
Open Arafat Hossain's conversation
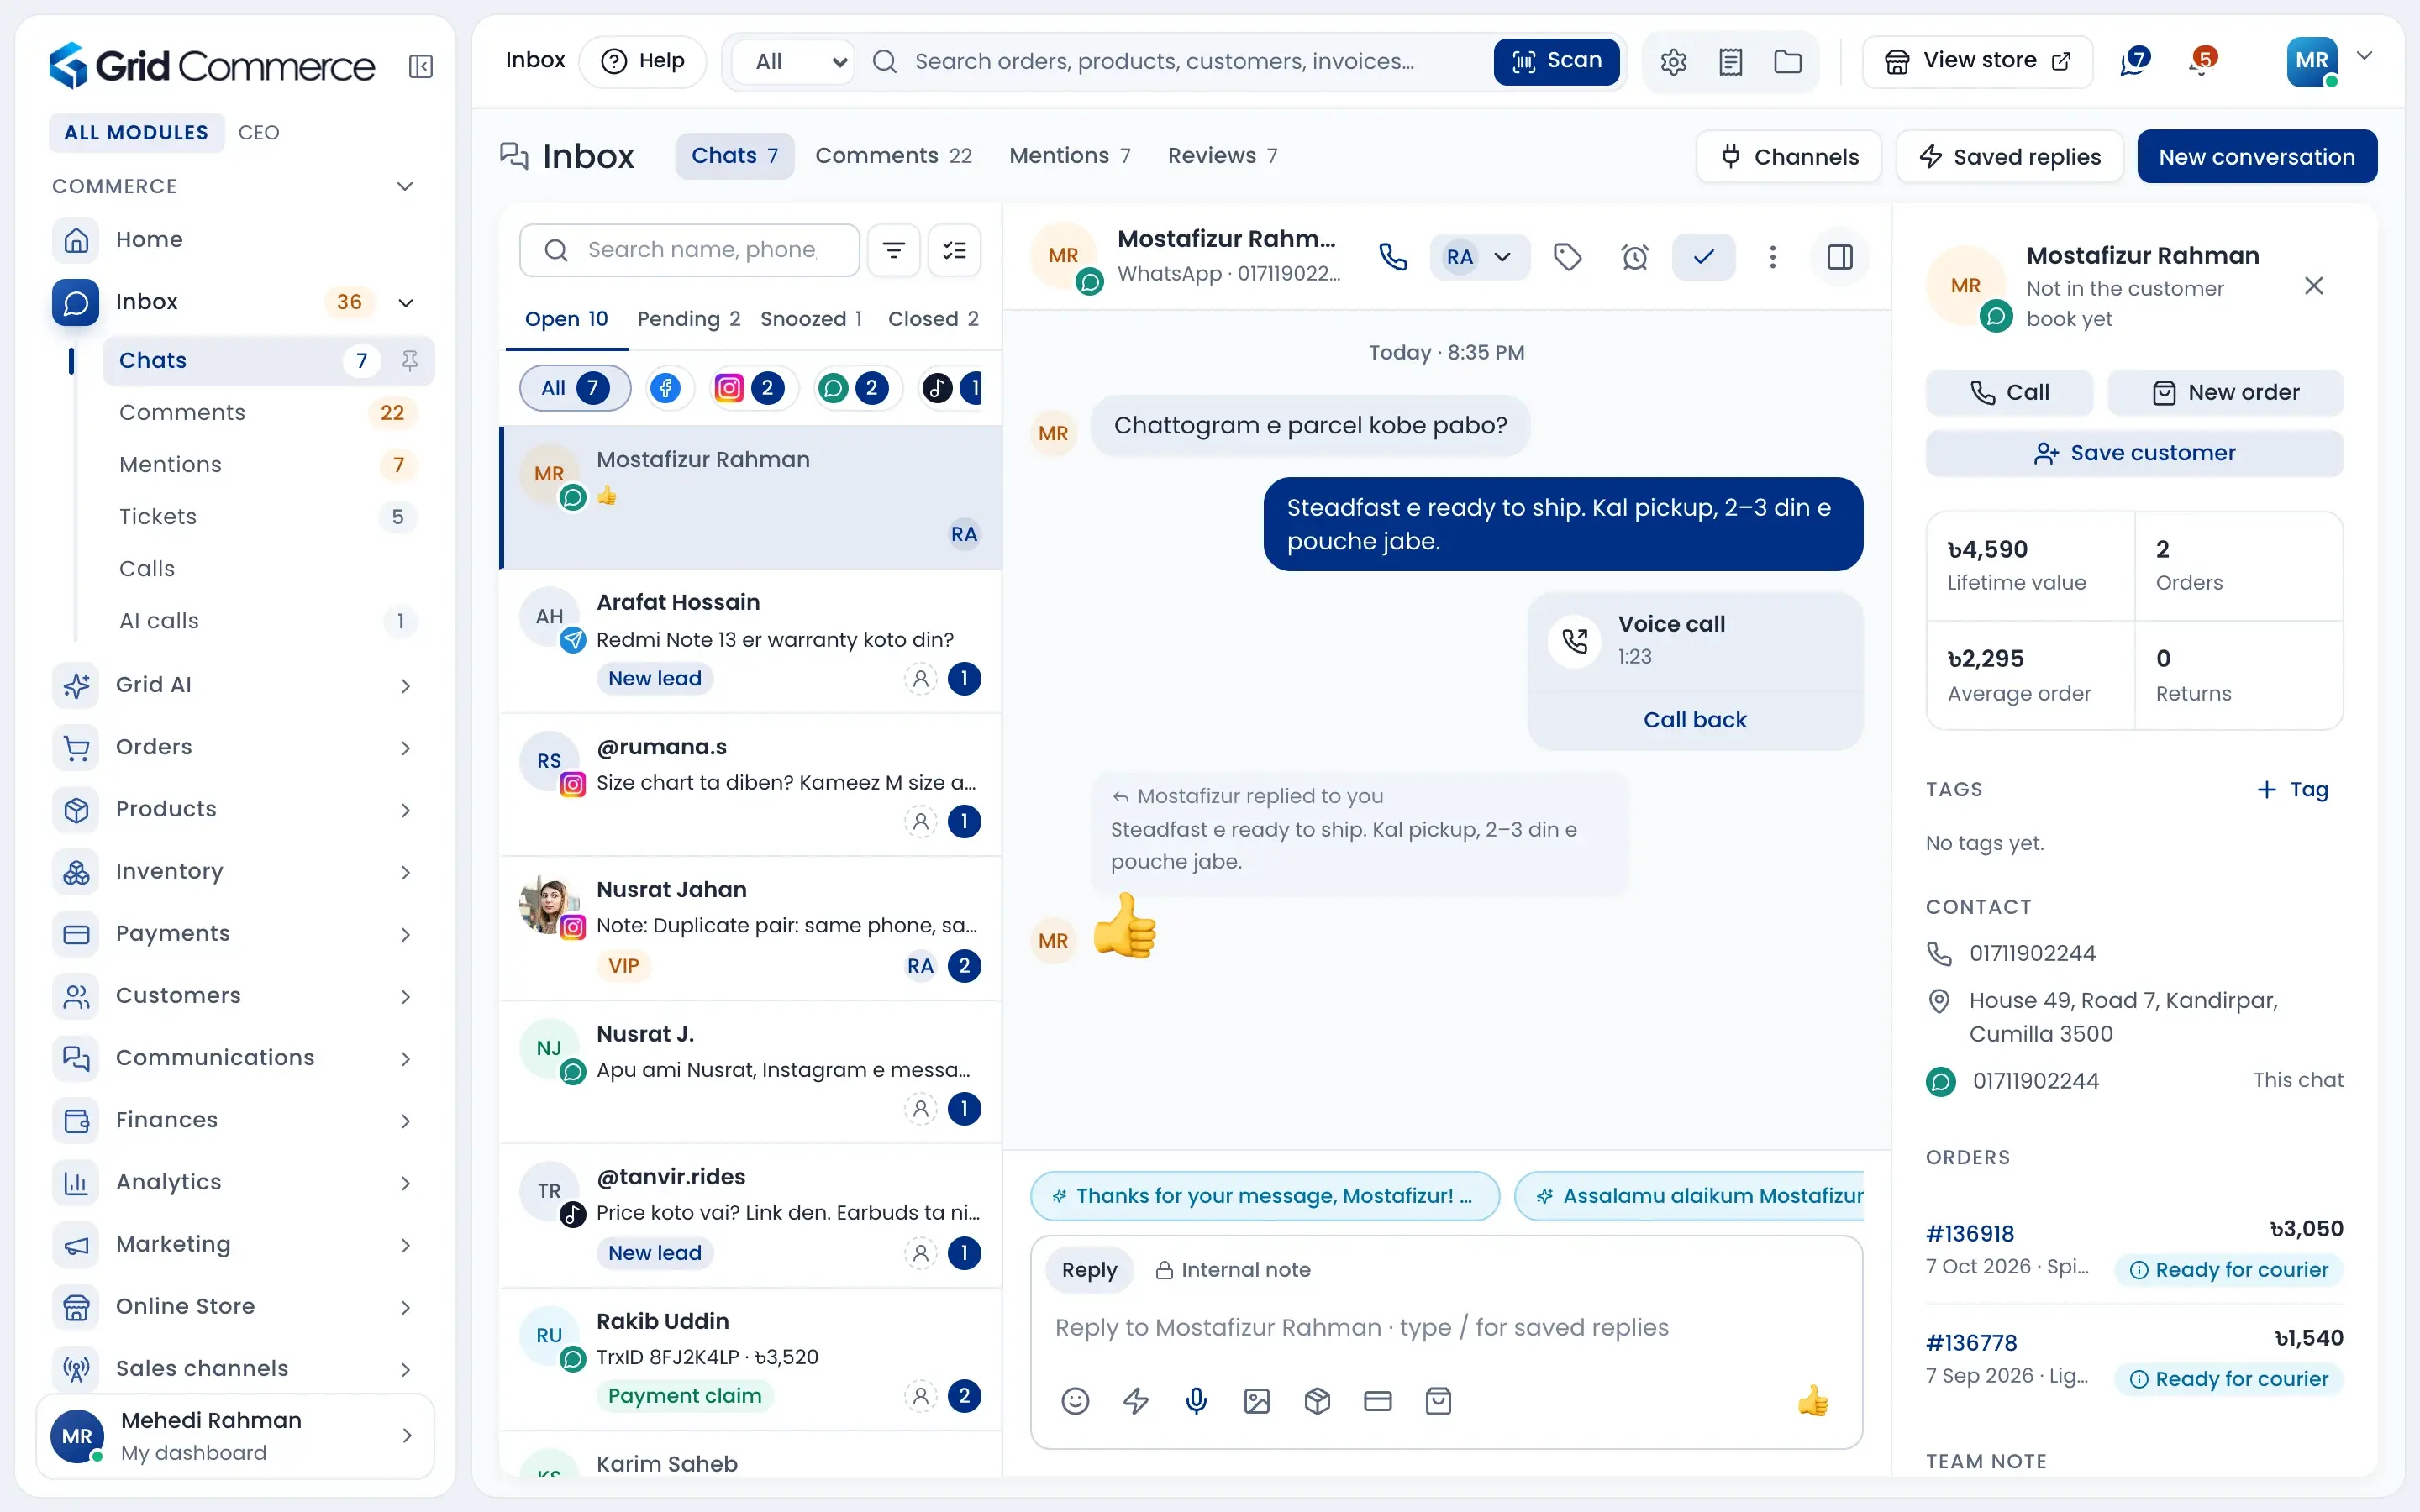(x=750, y=641)
